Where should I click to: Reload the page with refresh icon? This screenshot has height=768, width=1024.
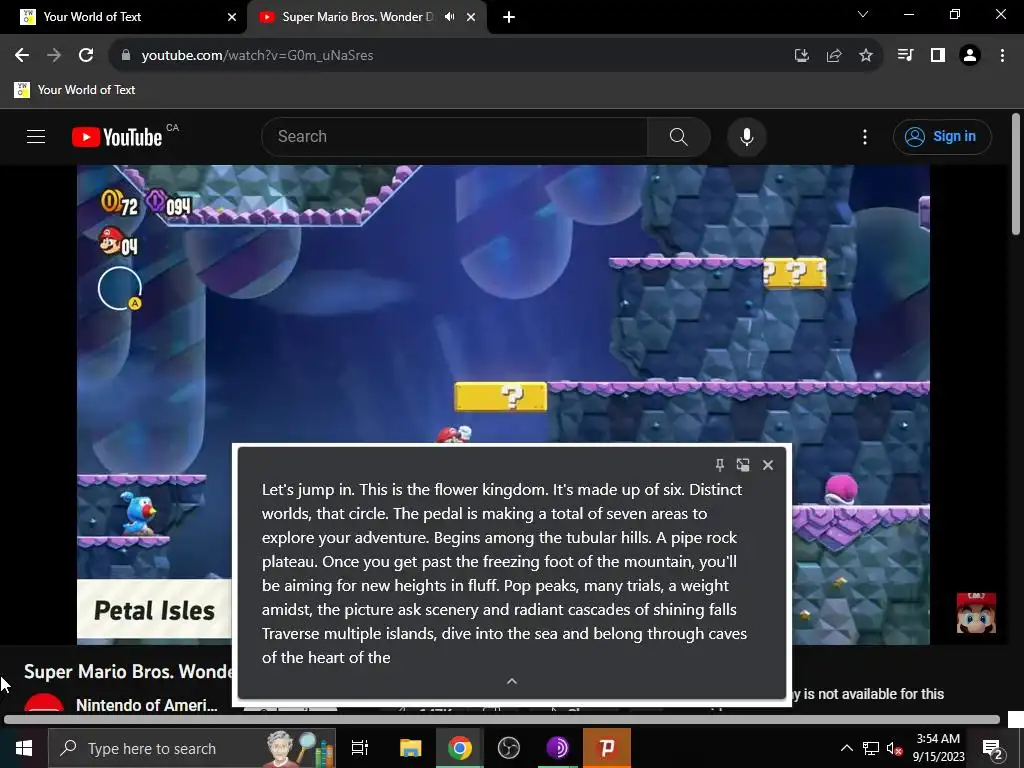(86, 56)
